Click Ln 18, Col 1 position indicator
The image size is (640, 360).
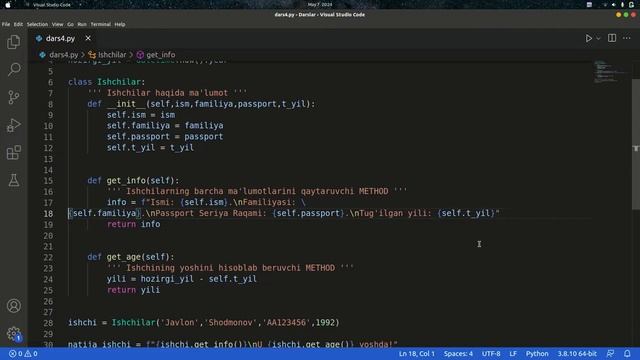tap(417, 354)
